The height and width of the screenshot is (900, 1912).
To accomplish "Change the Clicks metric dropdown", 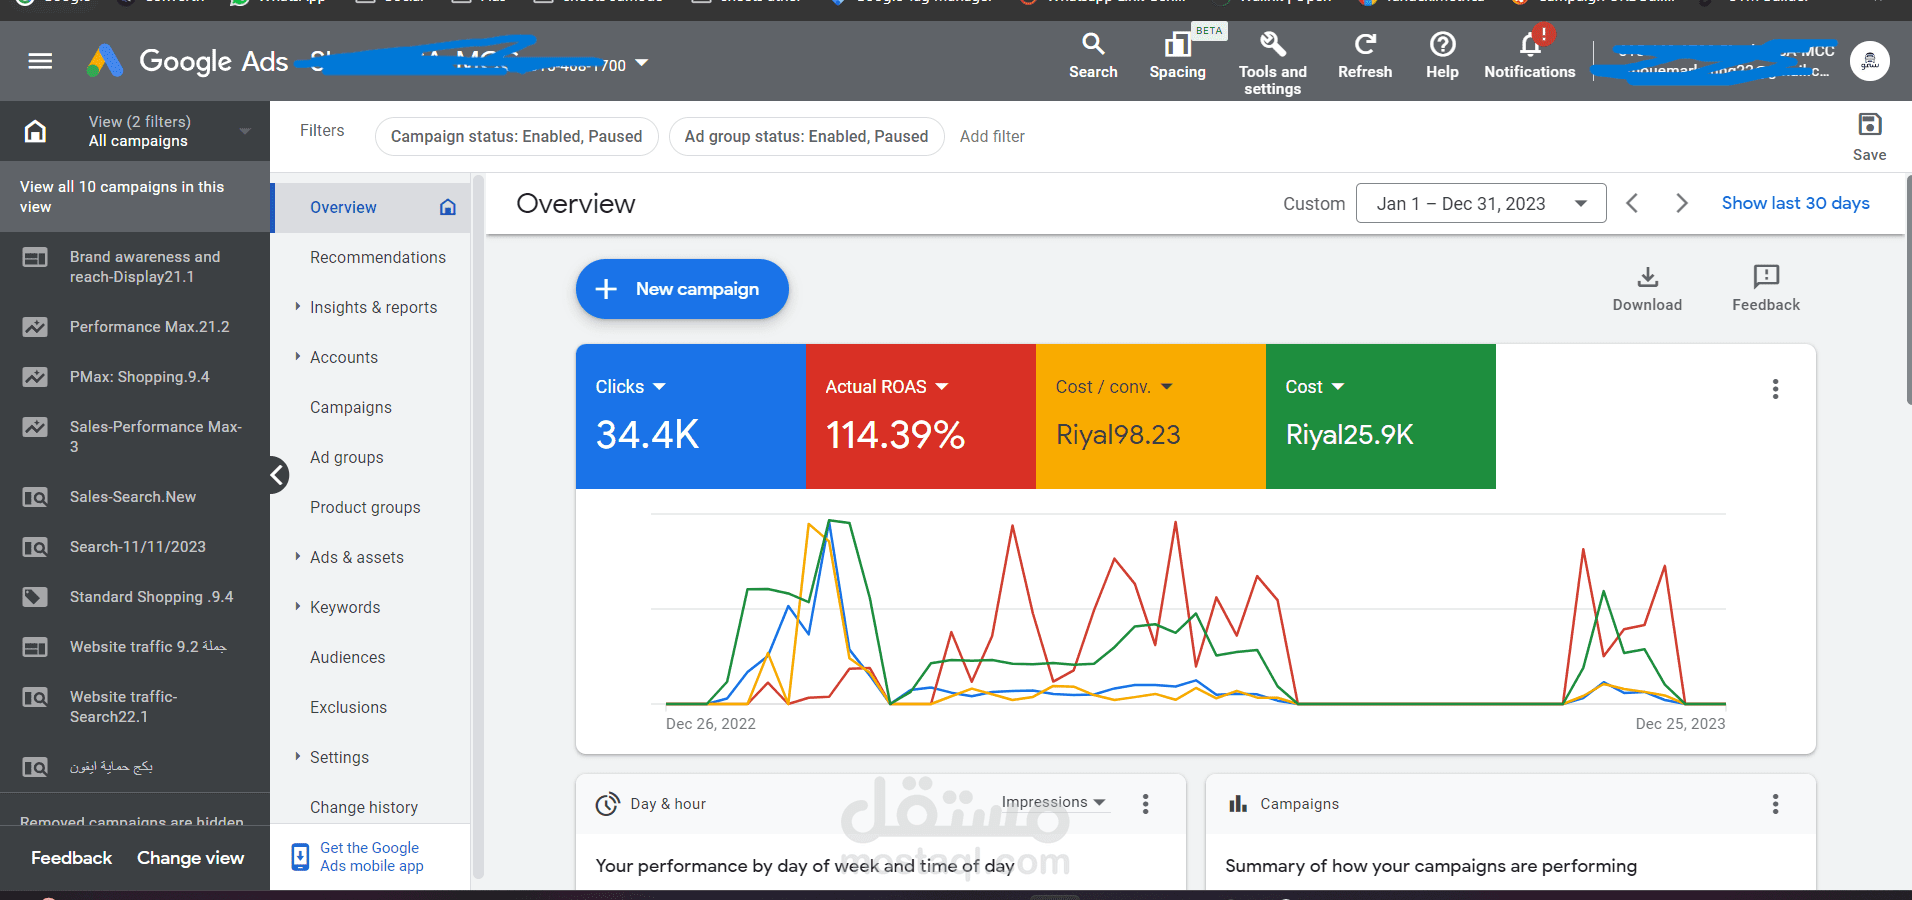I will [x=631, y=387].
